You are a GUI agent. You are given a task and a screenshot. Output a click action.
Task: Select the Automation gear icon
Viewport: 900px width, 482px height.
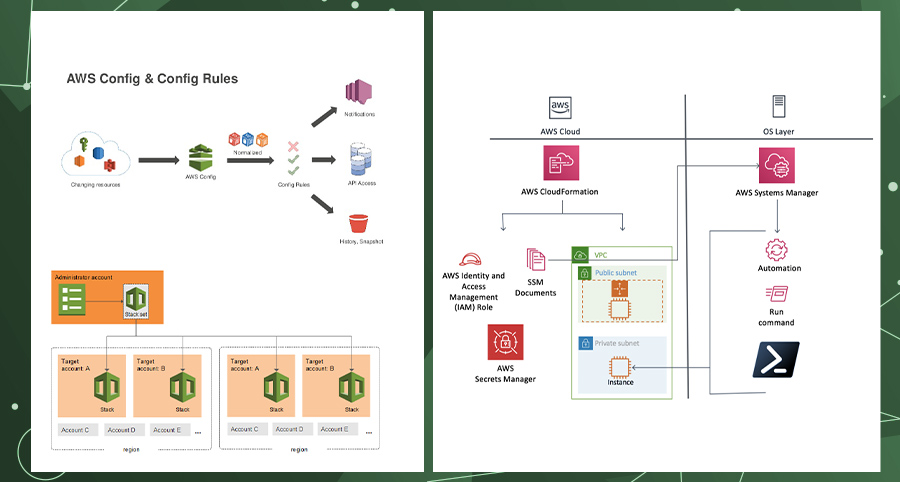(779, 250)
